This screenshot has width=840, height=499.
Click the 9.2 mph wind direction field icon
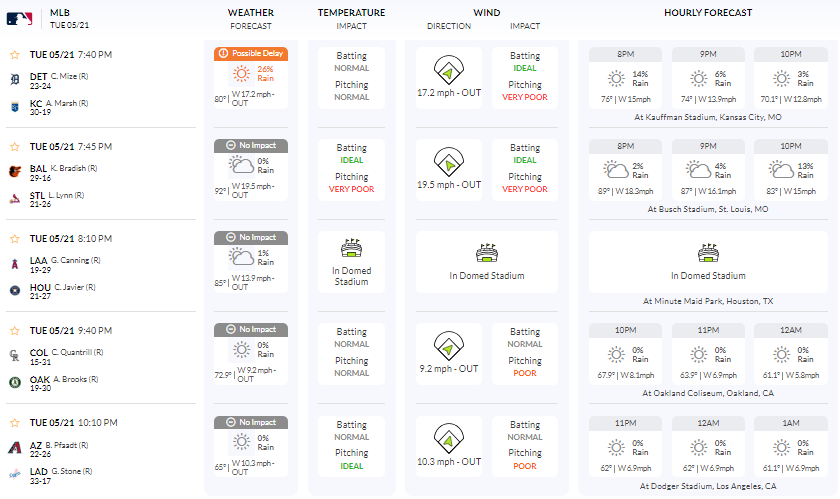tap(448, 347)
